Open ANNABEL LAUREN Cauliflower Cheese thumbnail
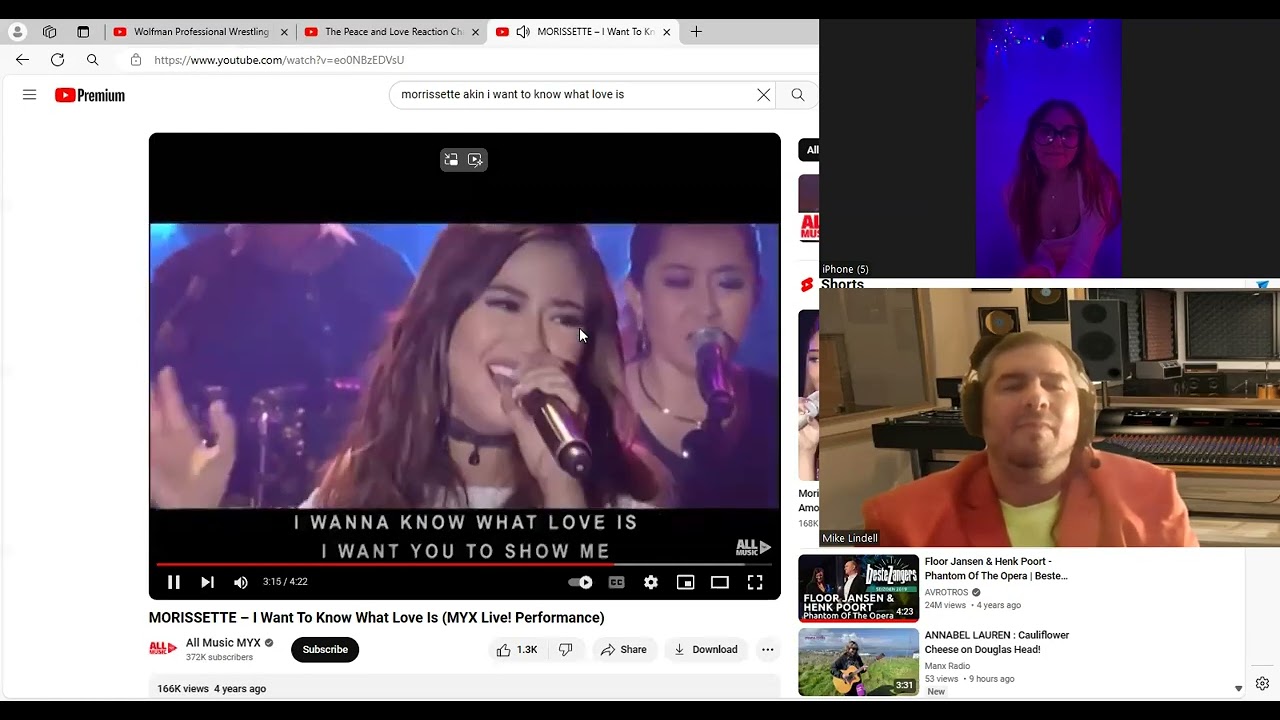Viewport: 1280px width, 720px height. pos(858,662)
